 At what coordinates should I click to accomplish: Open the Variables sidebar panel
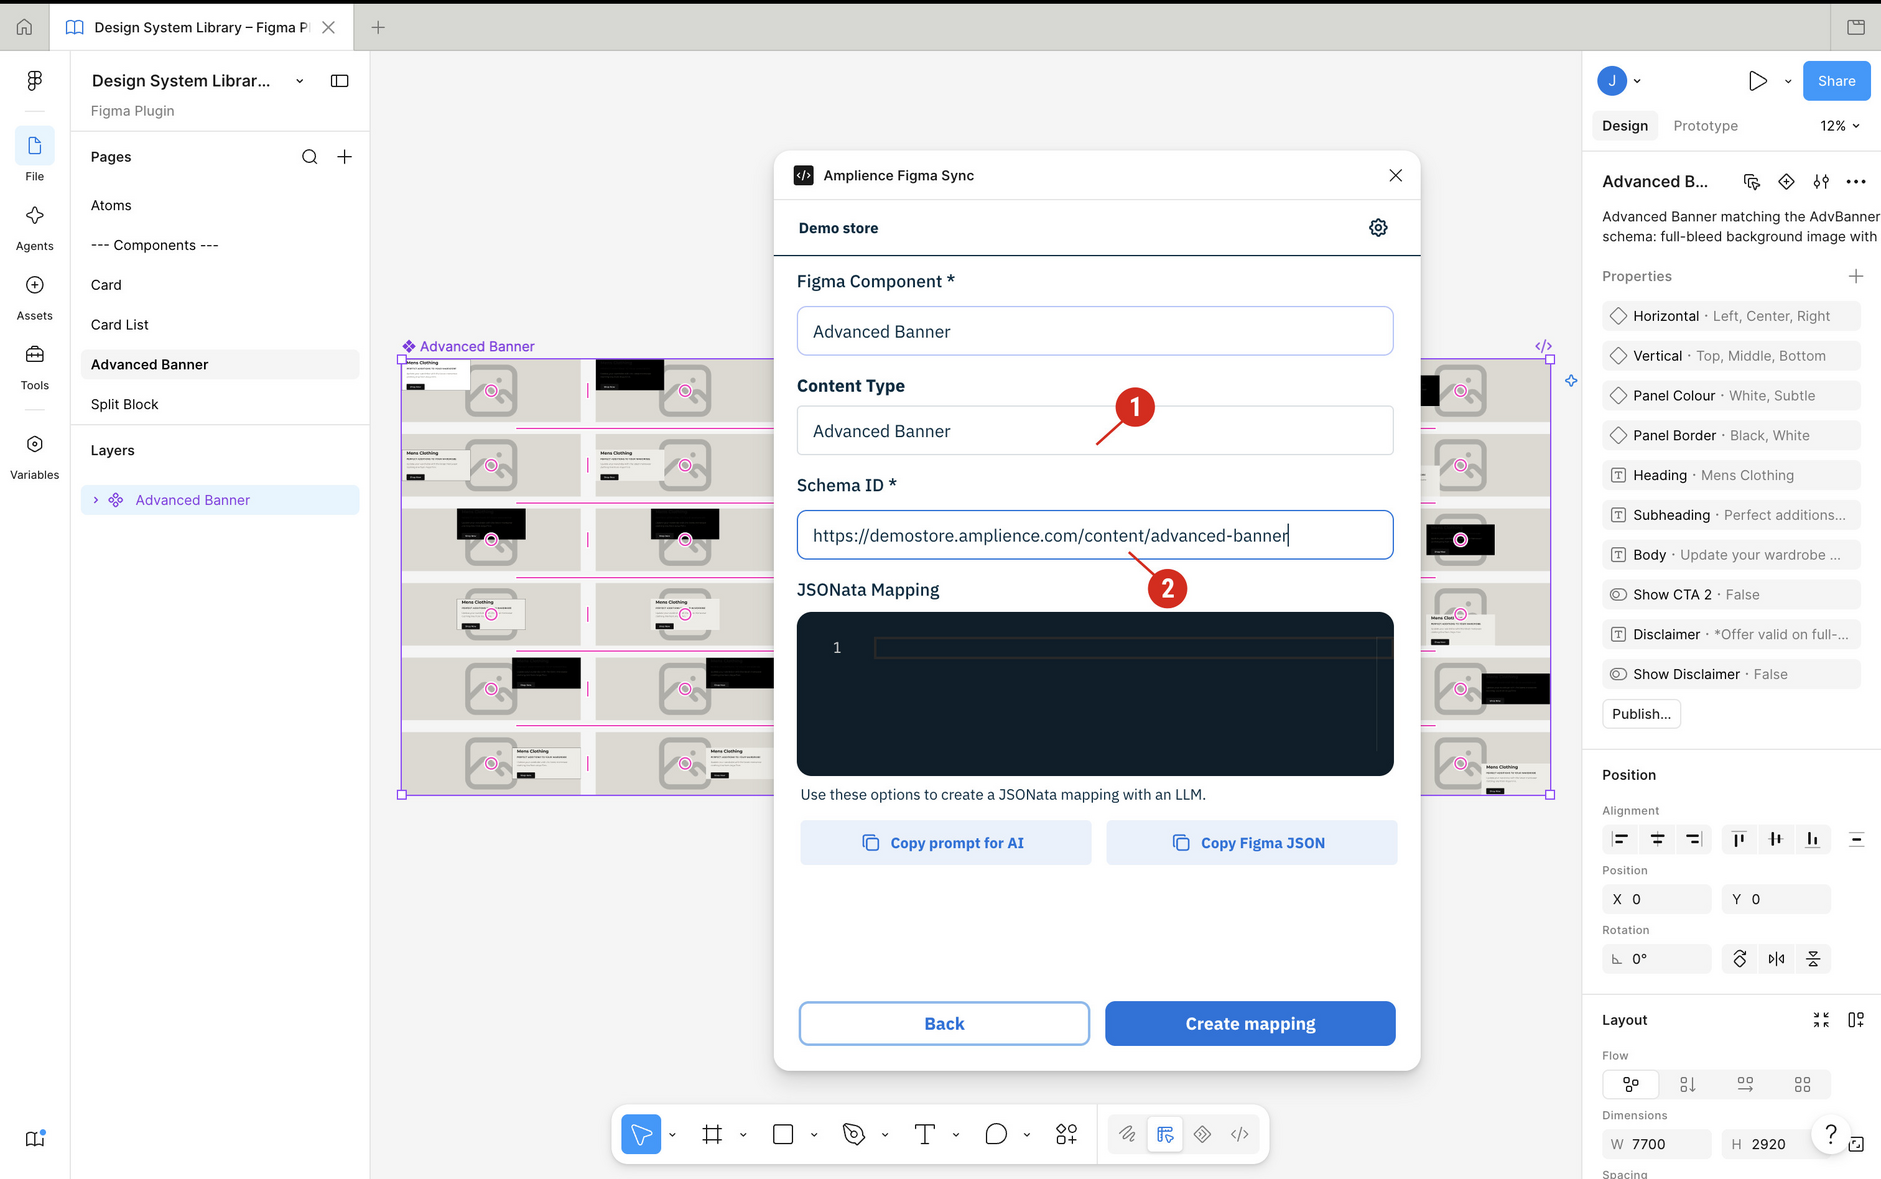[x=34, y=457]
